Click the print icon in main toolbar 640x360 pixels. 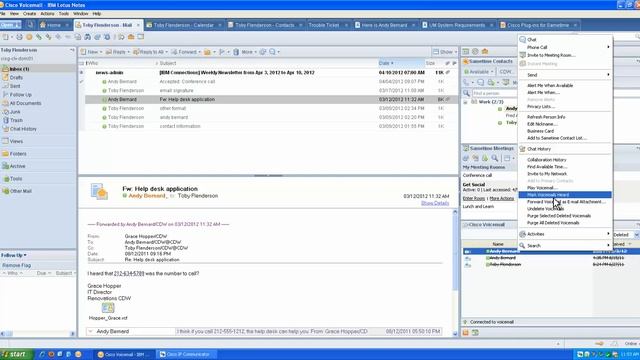click(19, 37)
